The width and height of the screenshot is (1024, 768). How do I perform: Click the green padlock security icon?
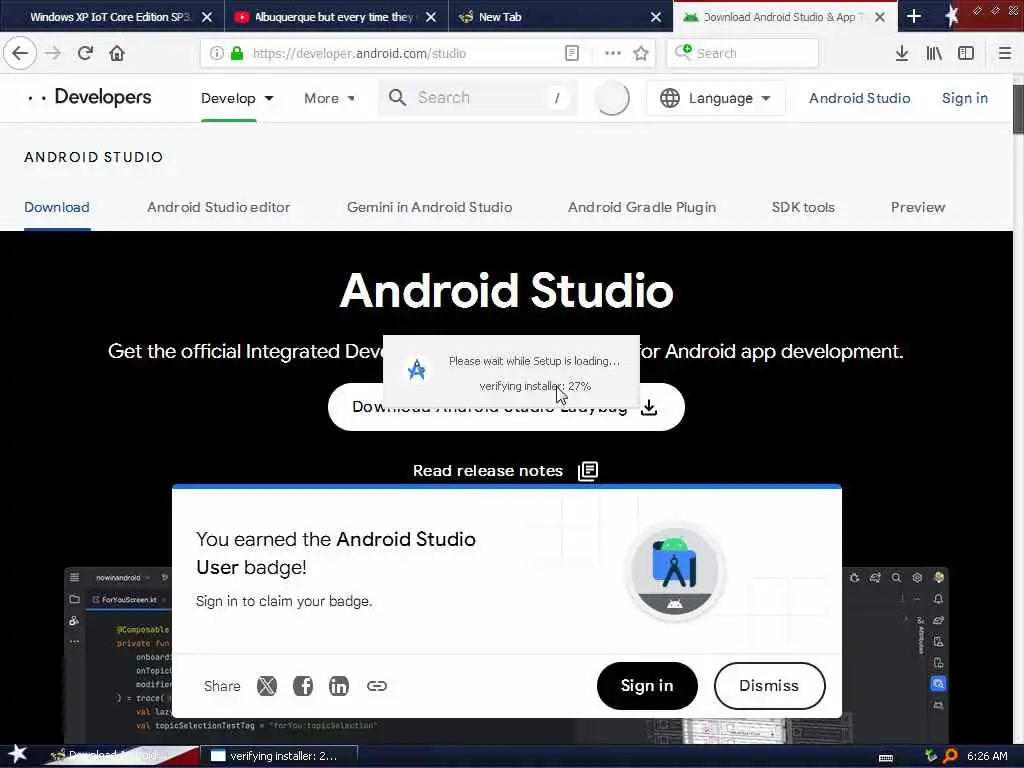coord(237,53)
